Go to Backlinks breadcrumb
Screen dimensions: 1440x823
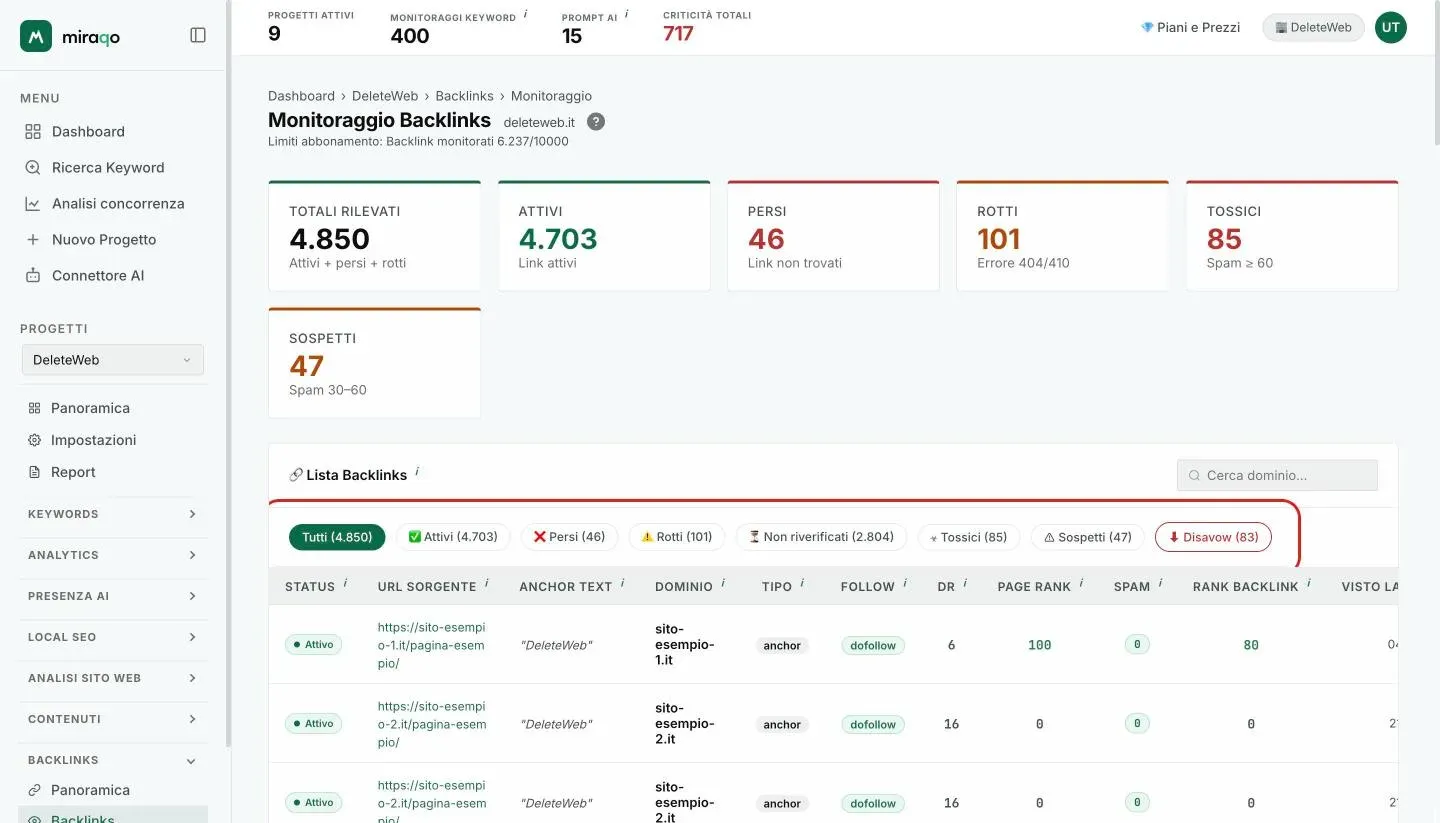[465, 96]
